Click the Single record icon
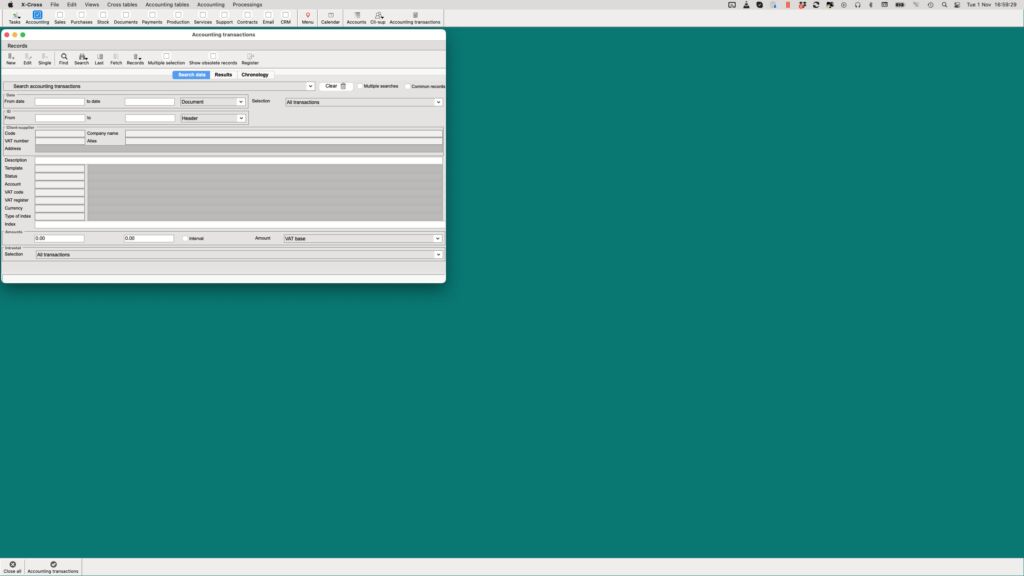 coord(44,57)
